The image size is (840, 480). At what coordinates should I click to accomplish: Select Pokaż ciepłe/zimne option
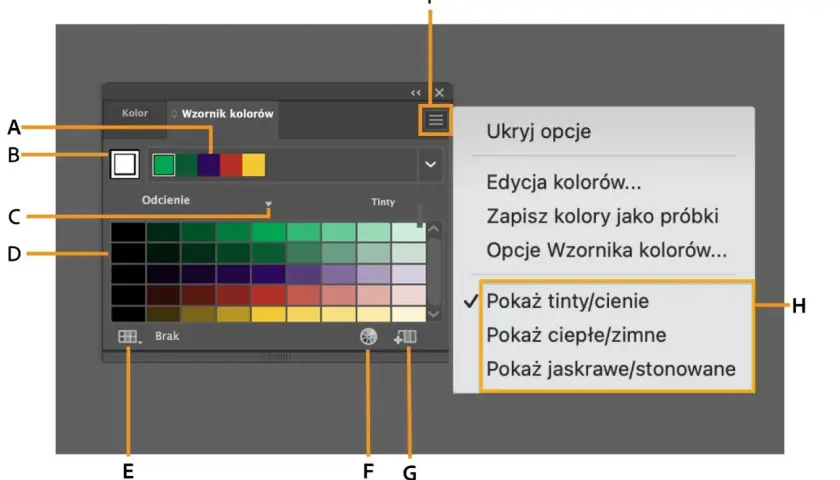click(x=576, y=335)
